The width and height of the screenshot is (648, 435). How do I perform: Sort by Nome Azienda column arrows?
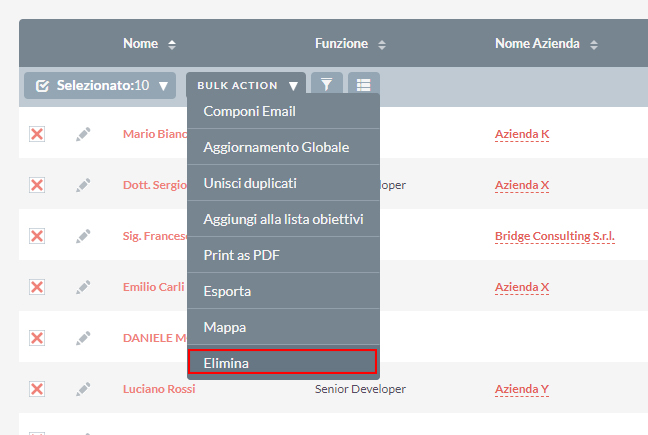tap(593, 45)
